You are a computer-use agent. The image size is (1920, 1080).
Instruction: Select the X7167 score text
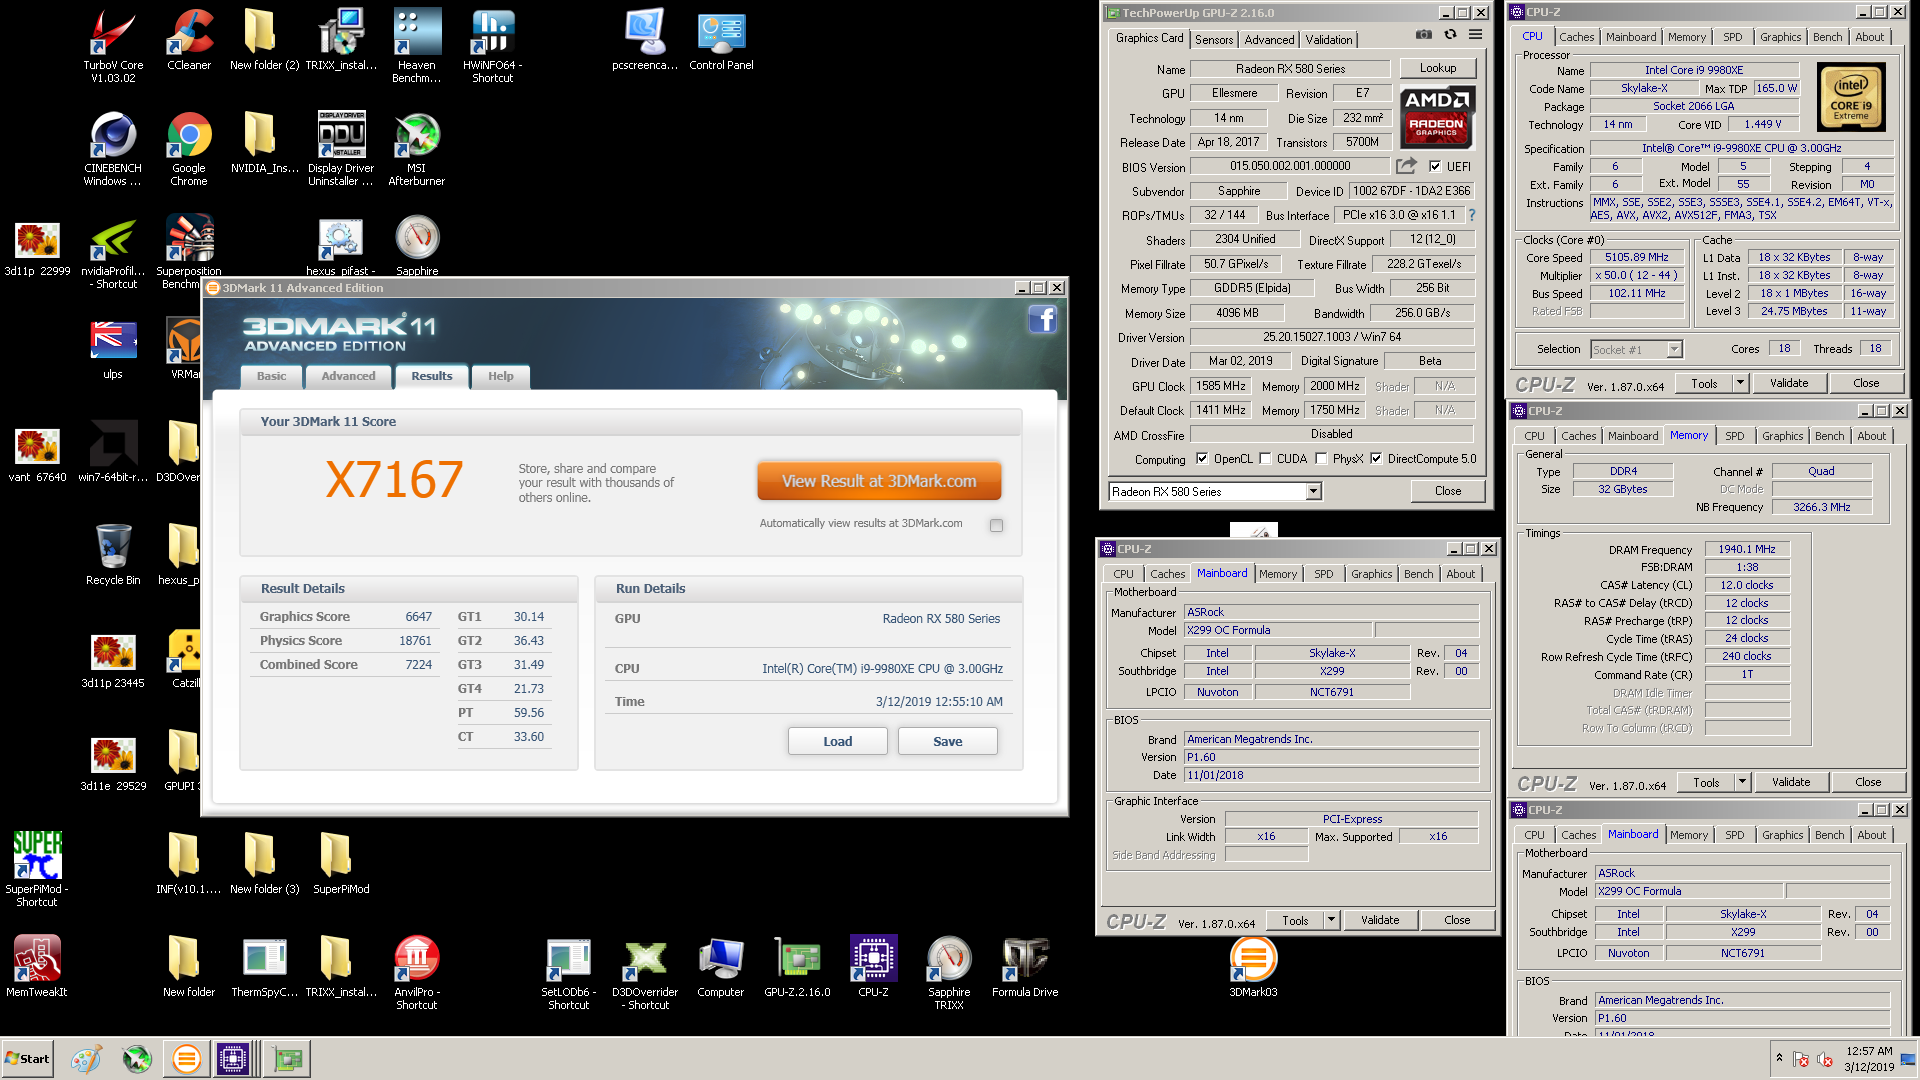click(394, 480)
